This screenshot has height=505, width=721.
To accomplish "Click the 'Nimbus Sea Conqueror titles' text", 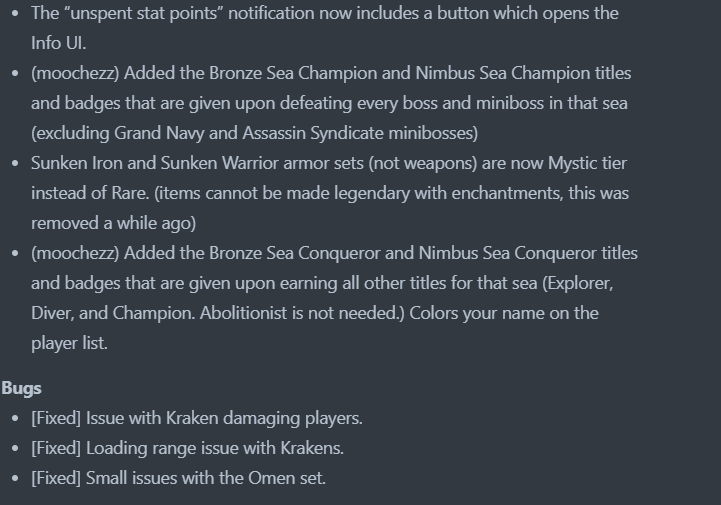I will 528,253.
